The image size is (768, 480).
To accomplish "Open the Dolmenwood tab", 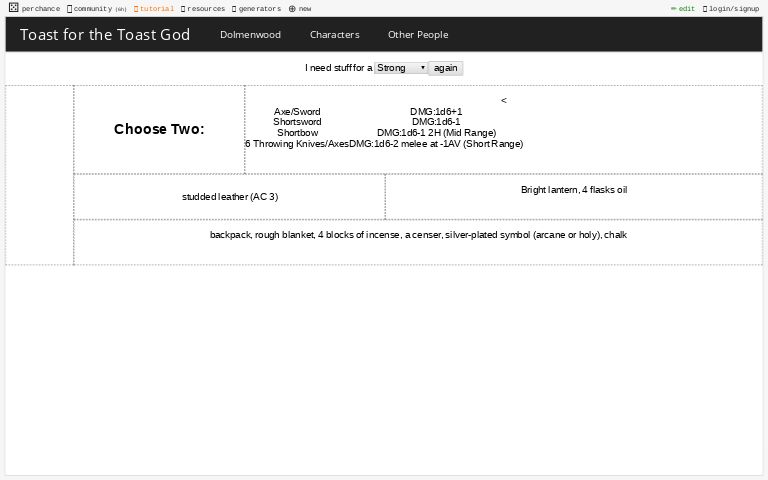I will (x=250, y=35).
